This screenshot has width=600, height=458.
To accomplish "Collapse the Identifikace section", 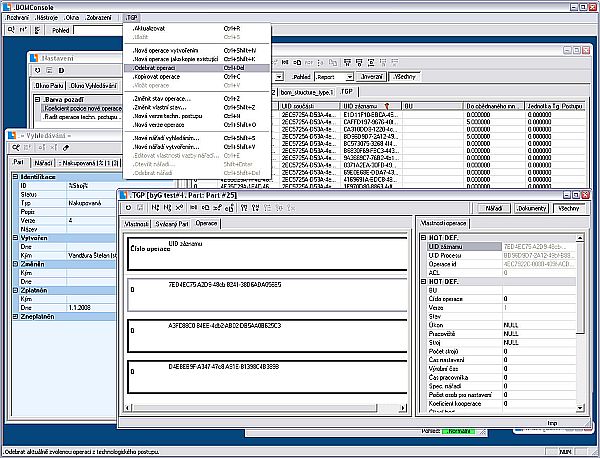I will (14, 175).
